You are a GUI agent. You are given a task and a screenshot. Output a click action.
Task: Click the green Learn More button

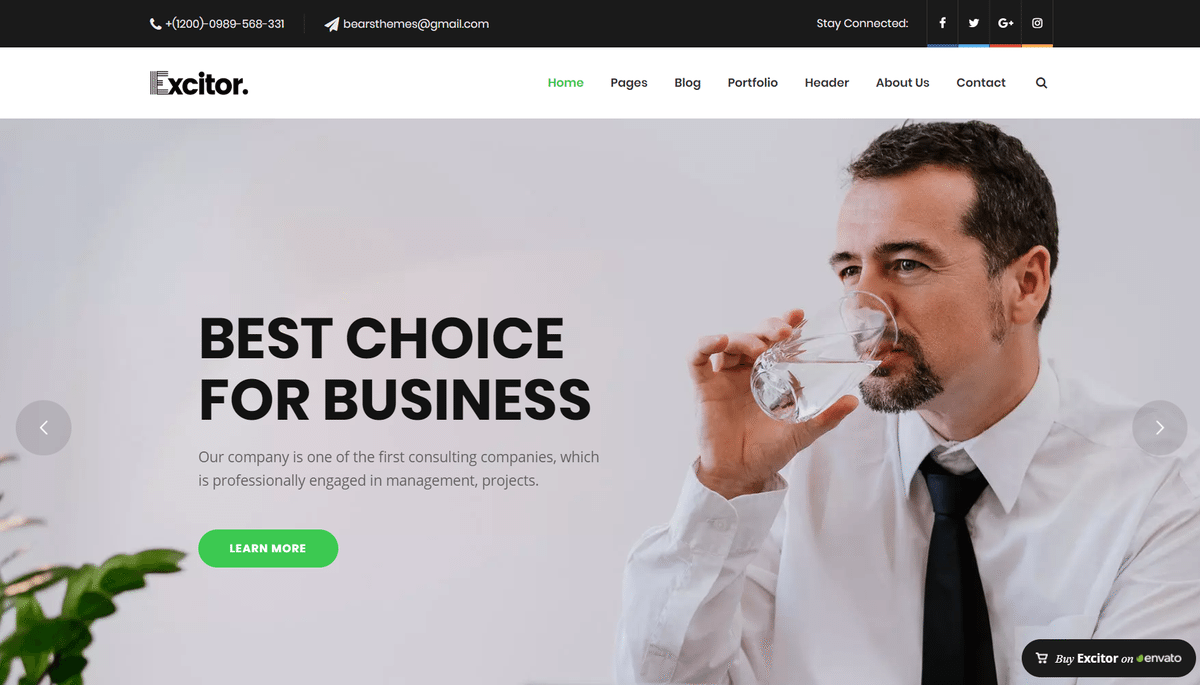click(x=268, y=548)
